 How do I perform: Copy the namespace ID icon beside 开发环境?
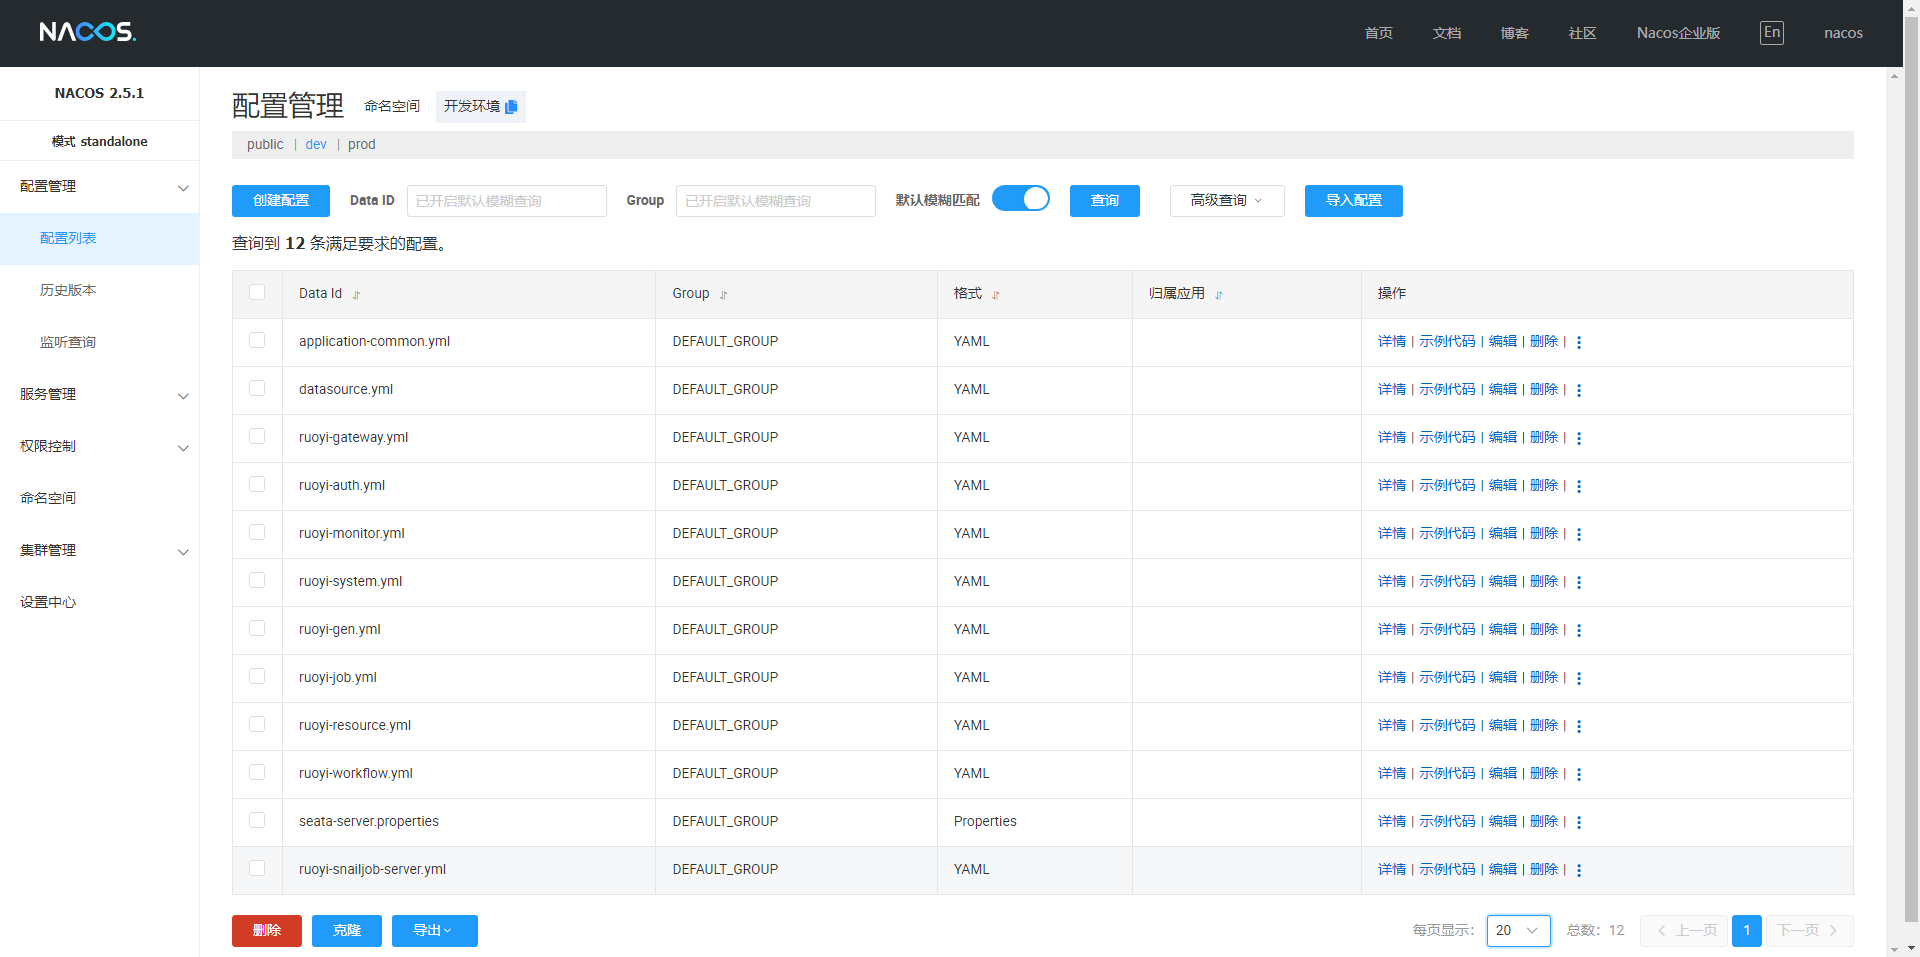[511, 107]
